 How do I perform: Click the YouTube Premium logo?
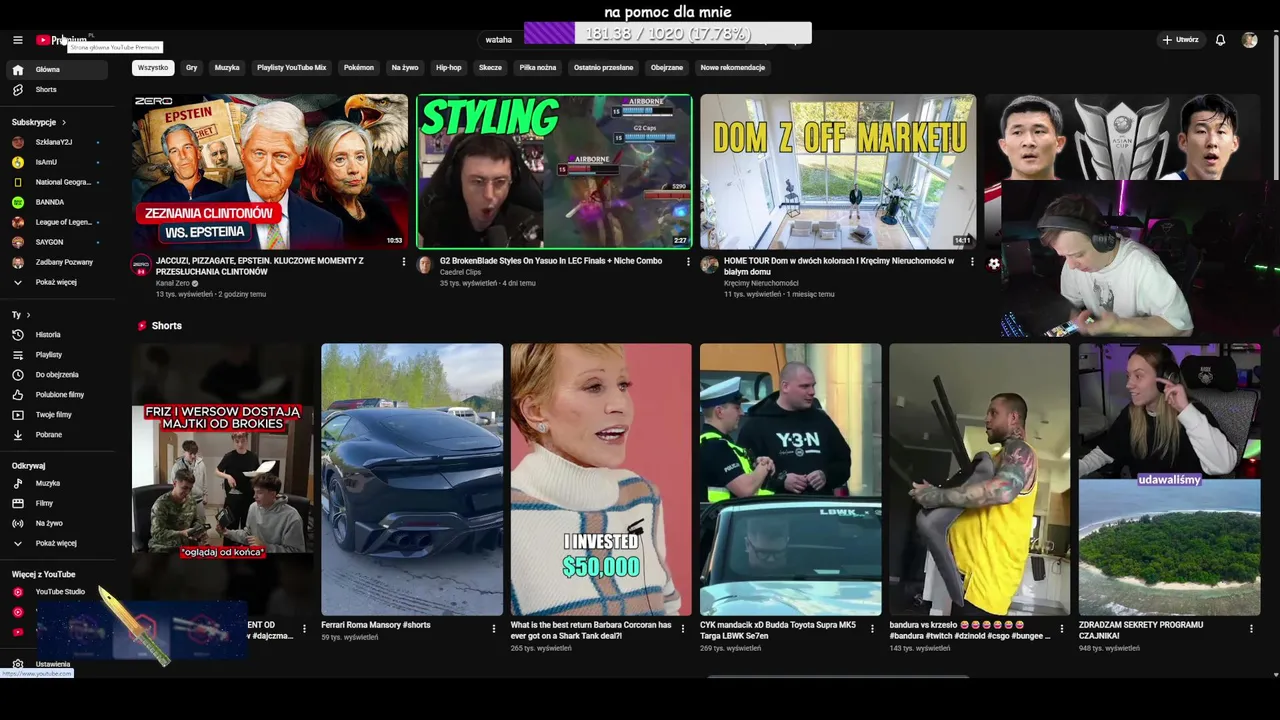(x=62, y=40)
